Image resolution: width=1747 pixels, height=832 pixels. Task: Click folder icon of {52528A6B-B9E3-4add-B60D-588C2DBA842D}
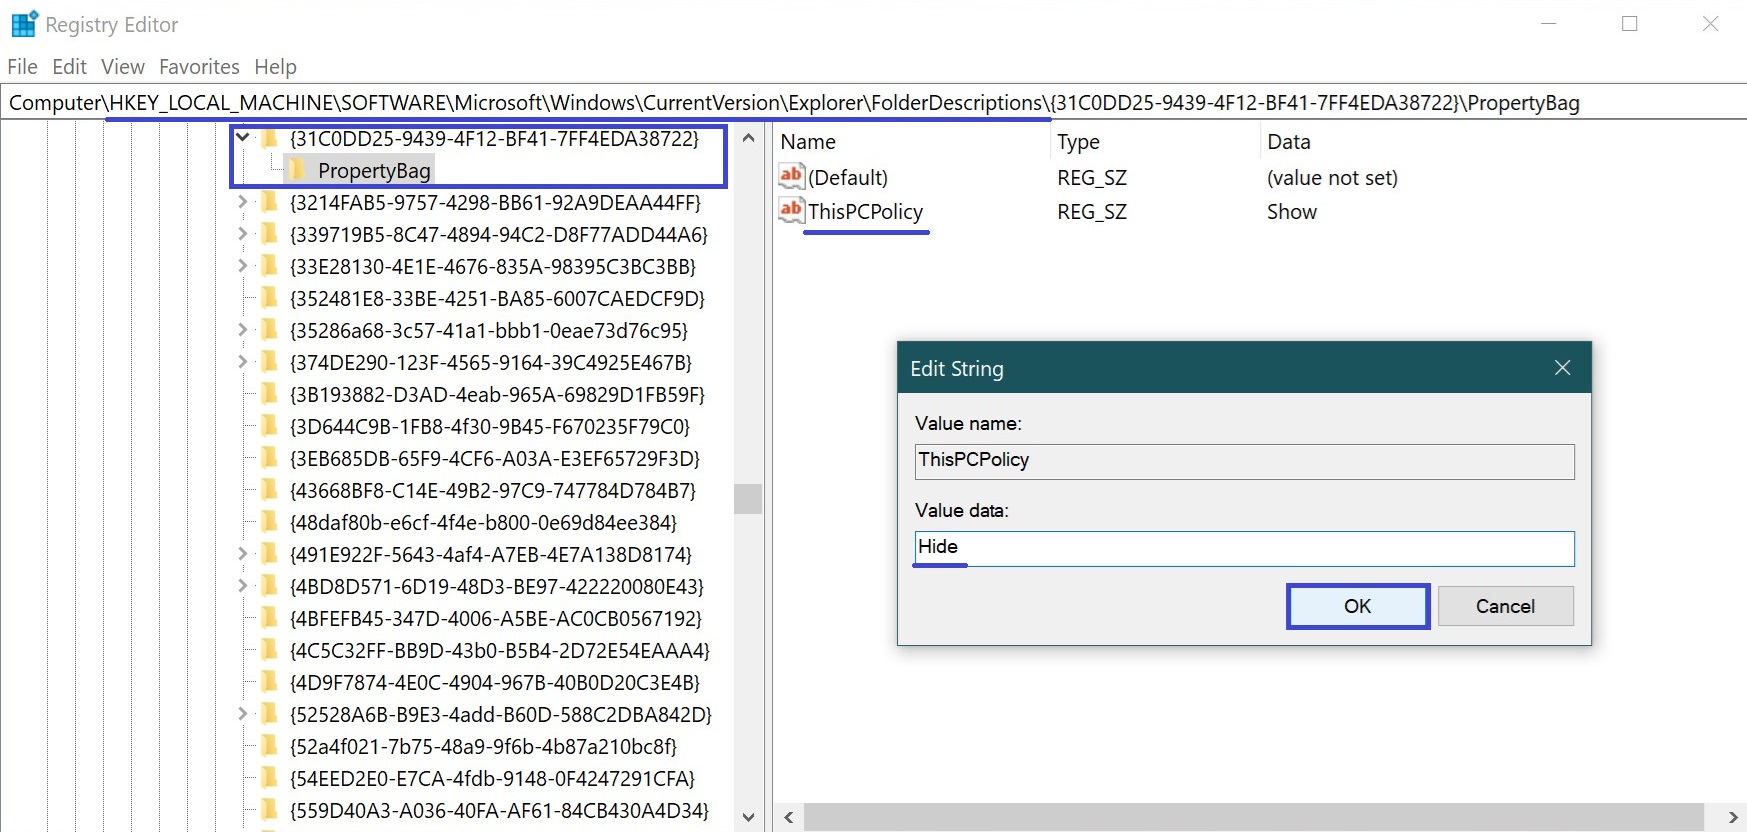click(x=270, y=714)
